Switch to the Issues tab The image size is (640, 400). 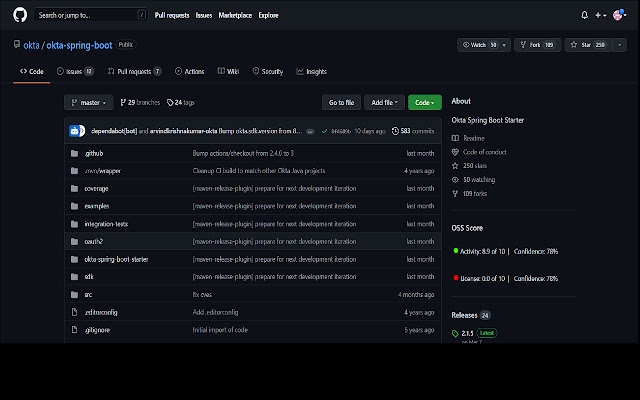pos(75,71)
